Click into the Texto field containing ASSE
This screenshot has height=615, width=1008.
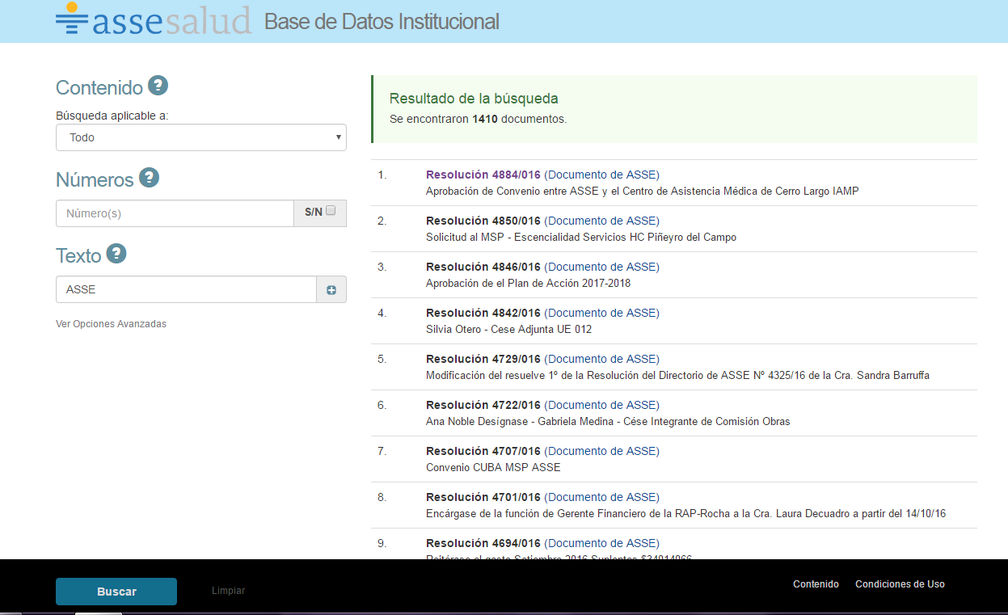186,290
